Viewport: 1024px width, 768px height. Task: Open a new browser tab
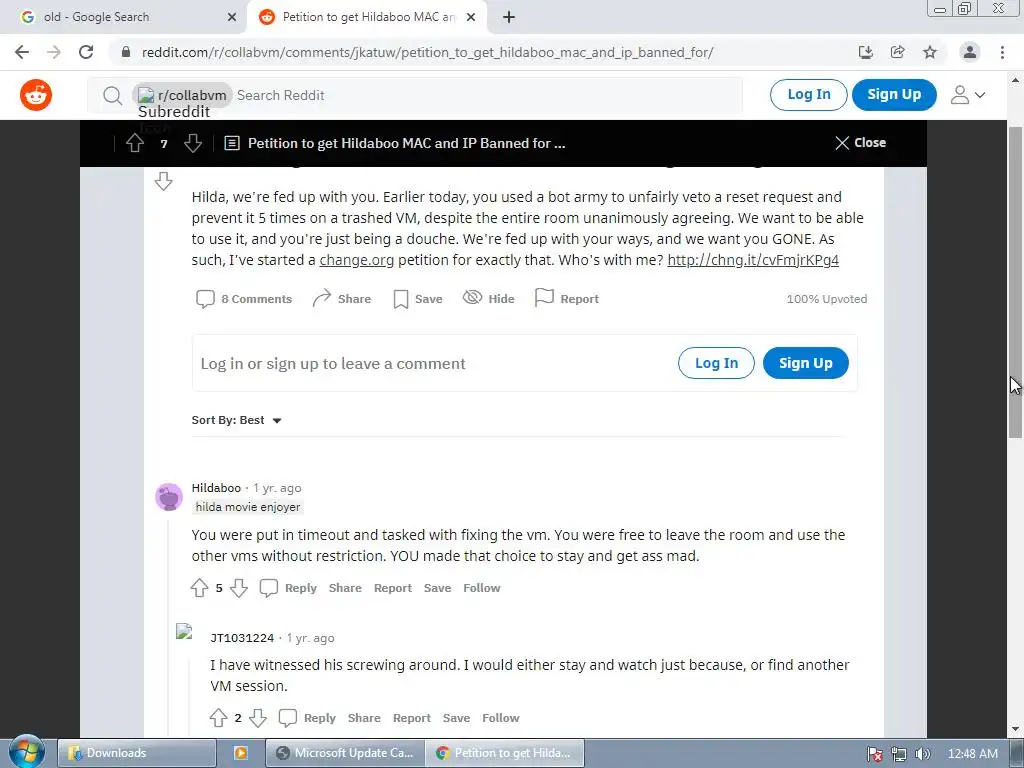(x=509, y=17)
